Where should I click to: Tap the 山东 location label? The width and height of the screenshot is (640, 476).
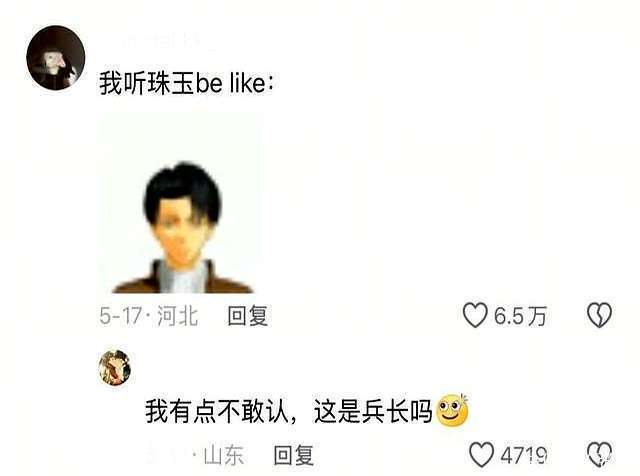point(224,455)
